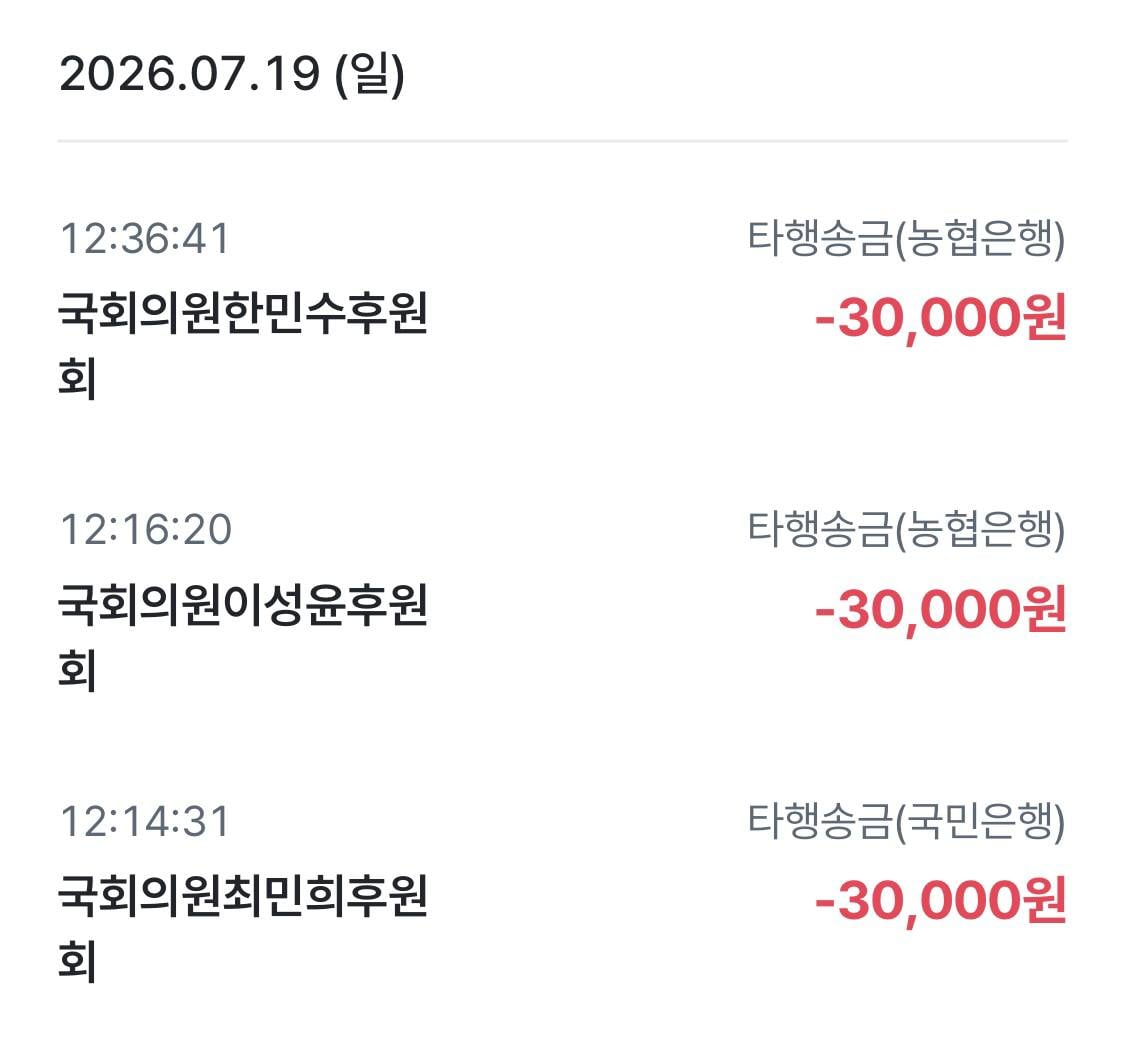Click the year 2026 in the date
1124x1041 pixels.
[116, 74]
